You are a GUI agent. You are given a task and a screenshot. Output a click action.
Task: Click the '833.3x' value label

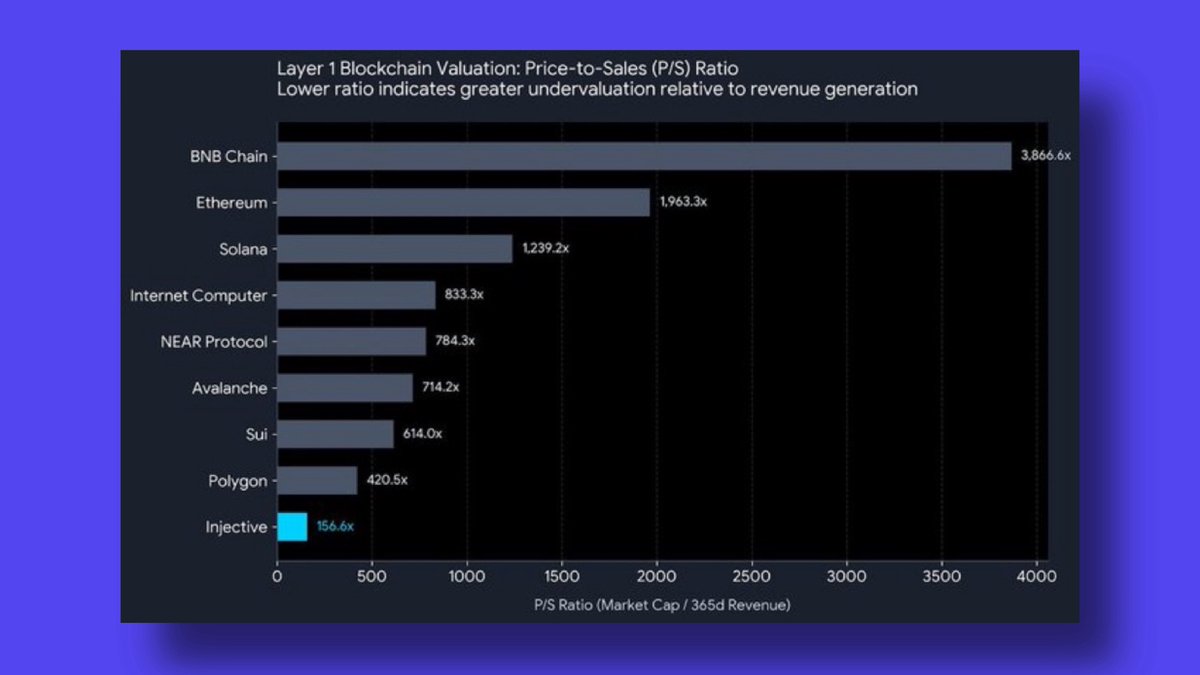tap(464, 295)
